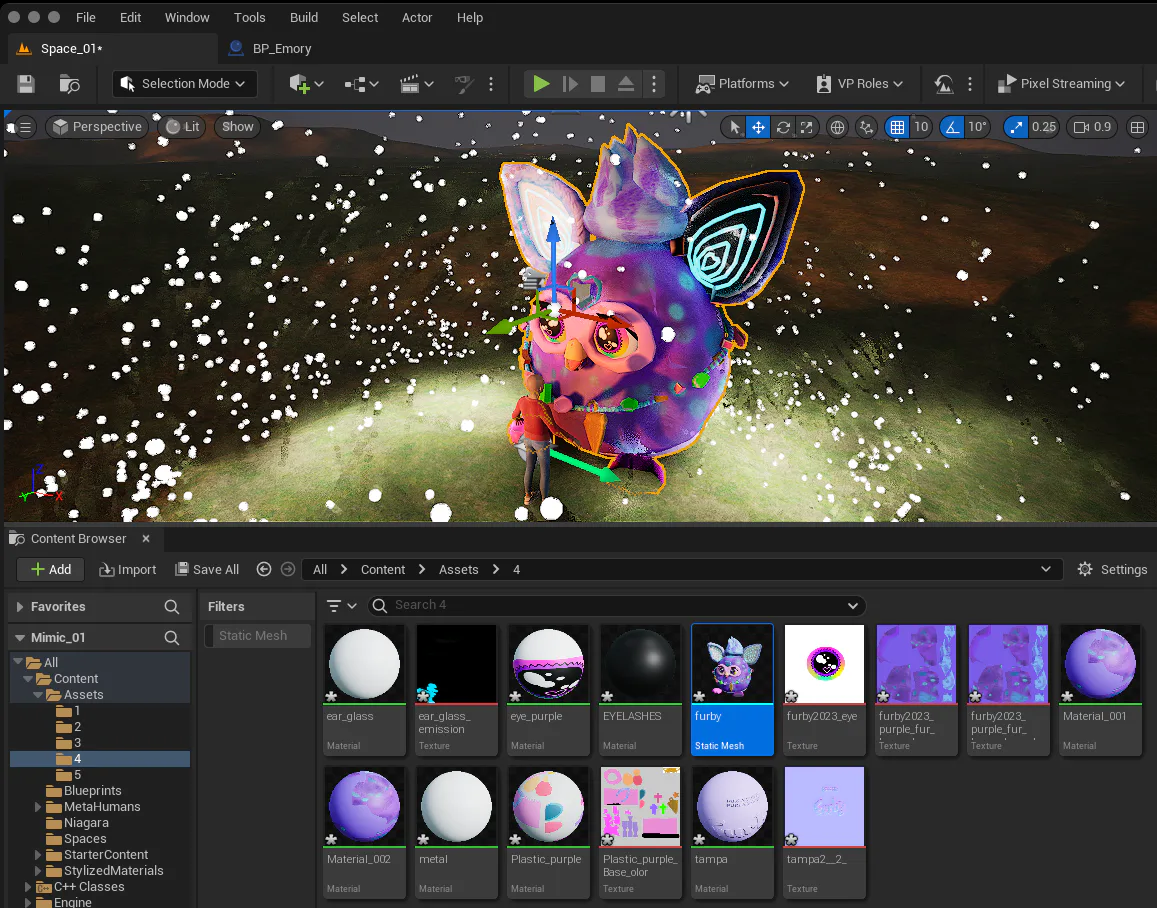Activate the scale gizmo tool
Screen dimensions: 1157x908
click(x=807, y=127)
